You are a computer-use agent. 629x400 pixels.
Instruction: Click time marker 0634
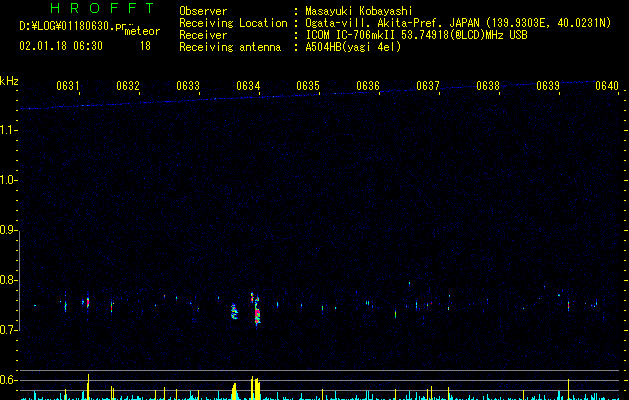[248, 86]
